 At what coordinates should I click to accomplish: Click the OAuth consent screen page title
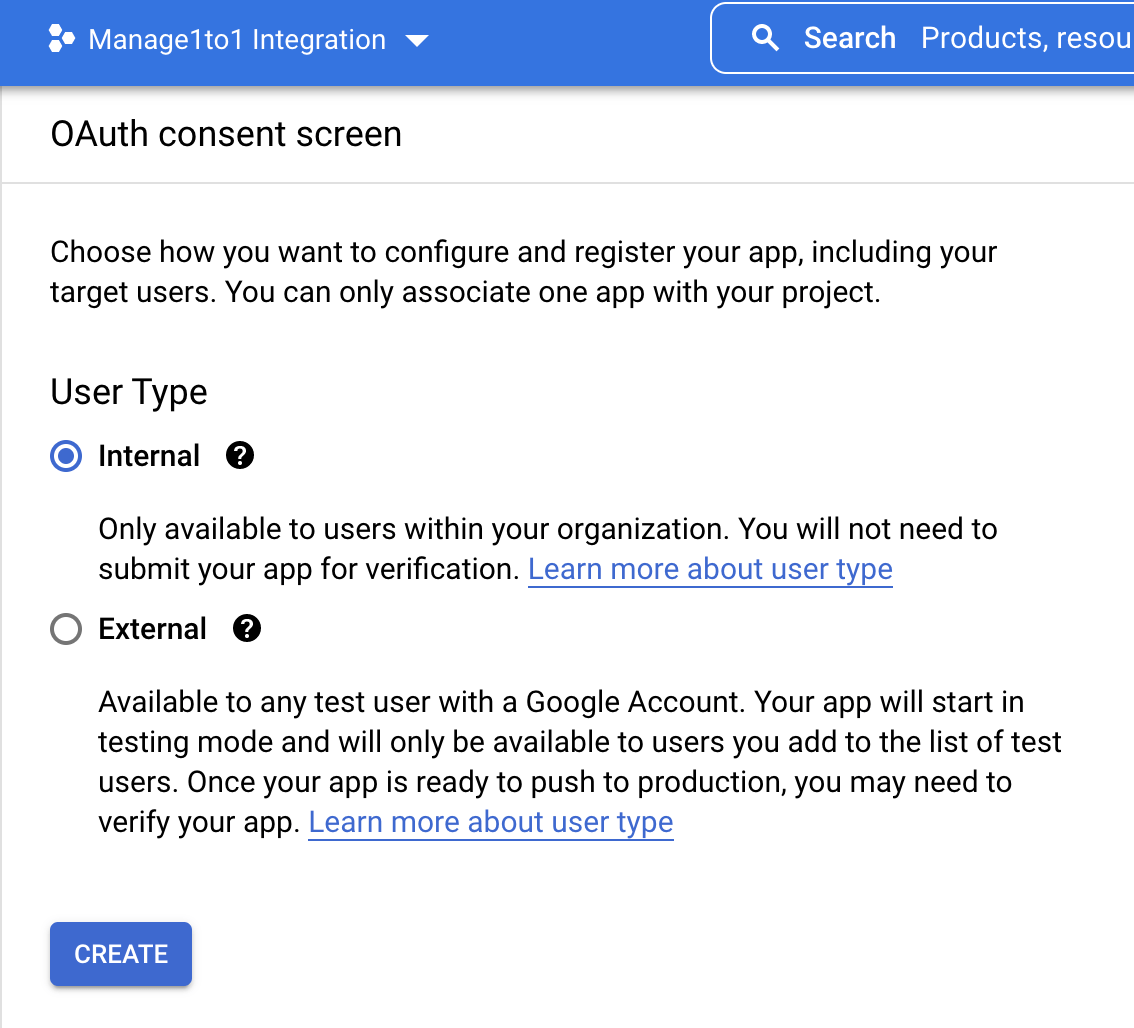[x=226, y=134]
